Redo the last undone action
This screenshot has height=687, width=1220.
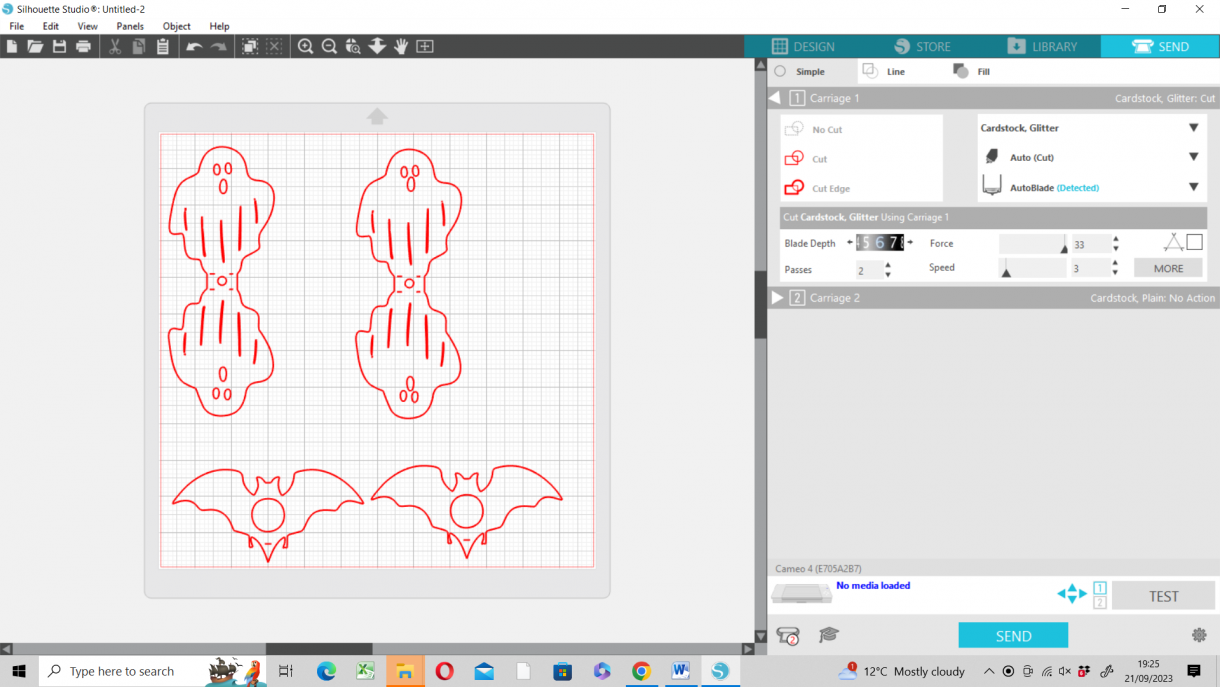(218, 47)
